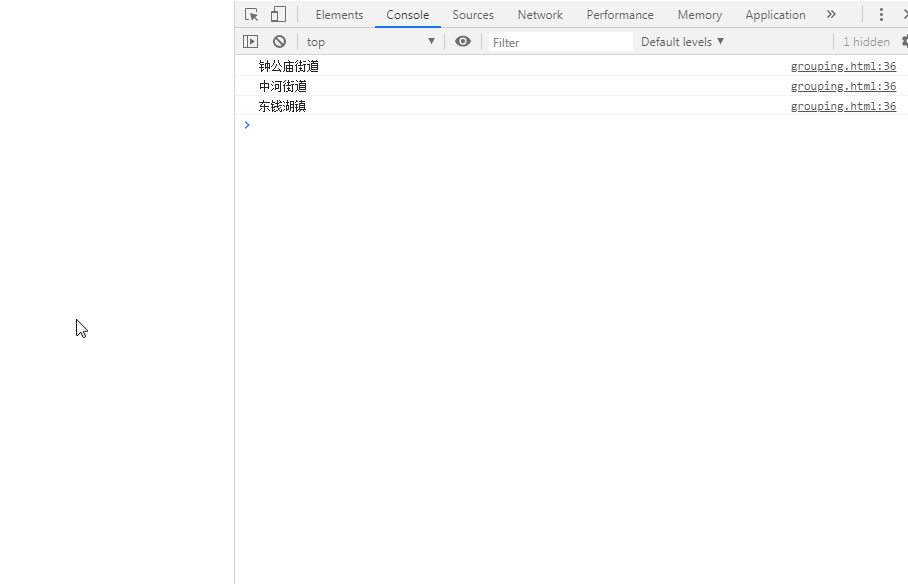This screenshot has height=584, width=908.
Task: Go to the Memory tab
Action: tap(700, 15)
